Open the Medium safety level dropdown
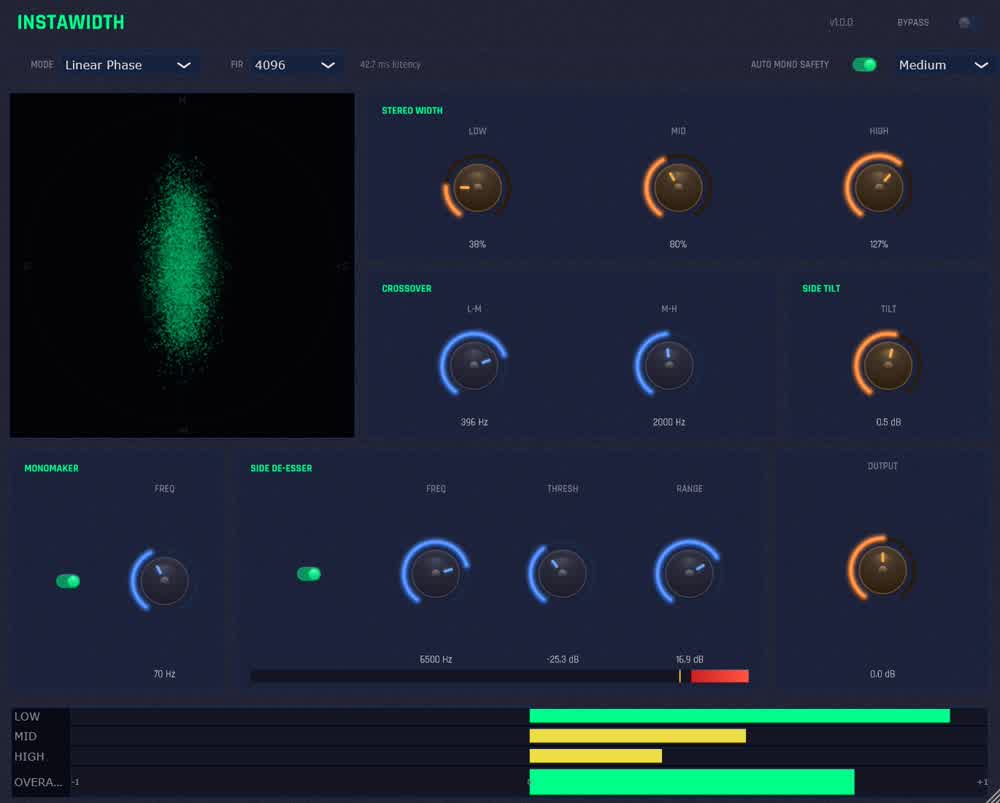Image resolution: width=1000 pixels, height=803 pixels. (944, 65)
